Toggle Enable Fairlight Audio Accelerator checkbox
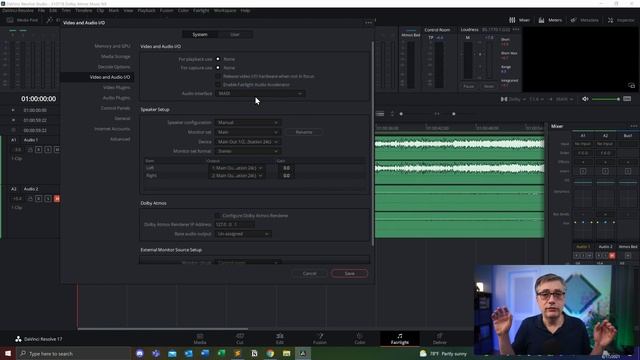Viewport: 640px width, 360px height. click(x=218, y=85)
